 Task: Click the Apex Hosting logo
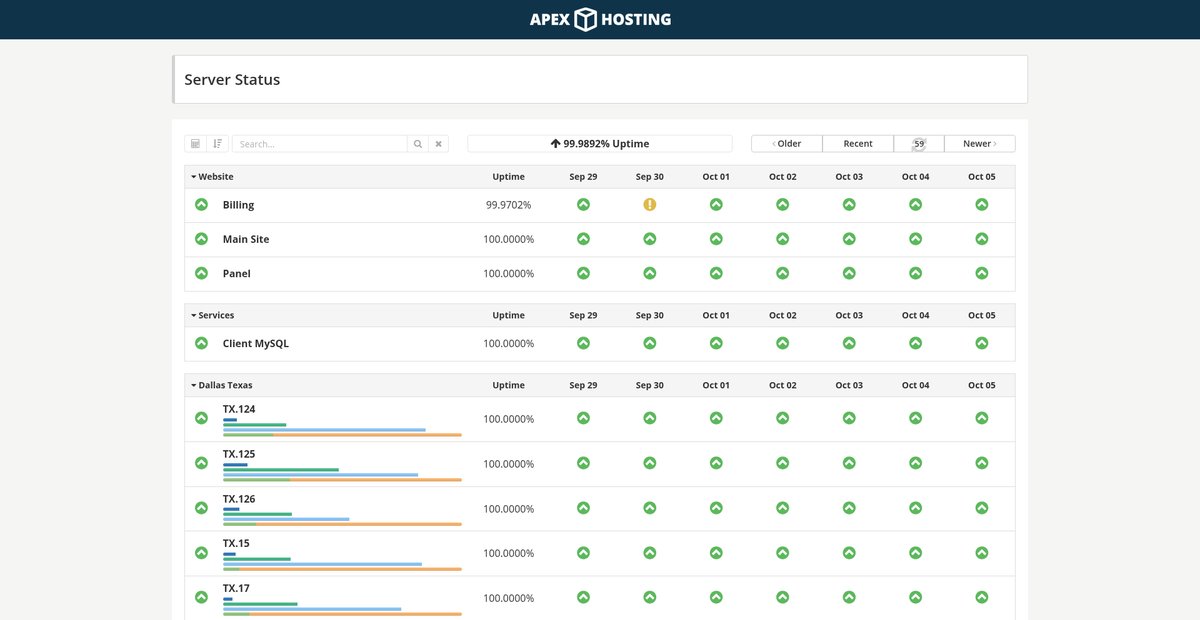tap(600, 19)
